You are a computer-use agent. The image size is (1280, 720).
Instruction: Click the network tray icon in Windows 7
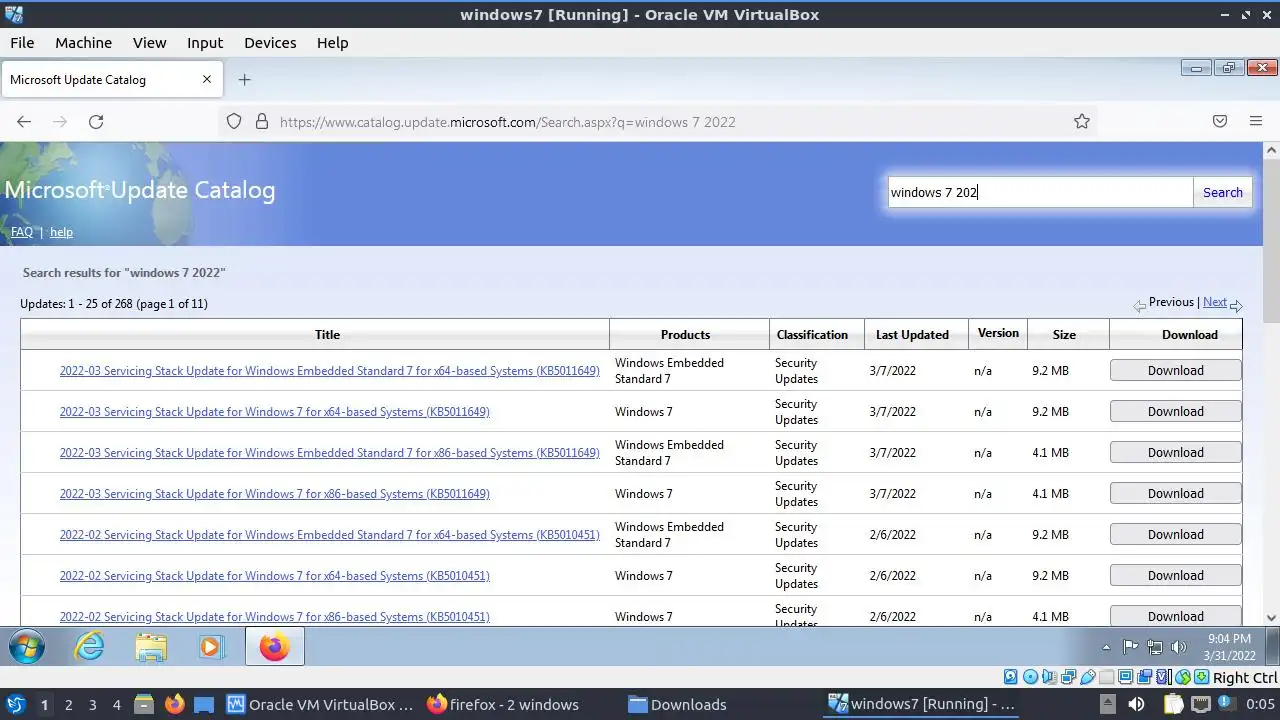tap(1155, 647)
